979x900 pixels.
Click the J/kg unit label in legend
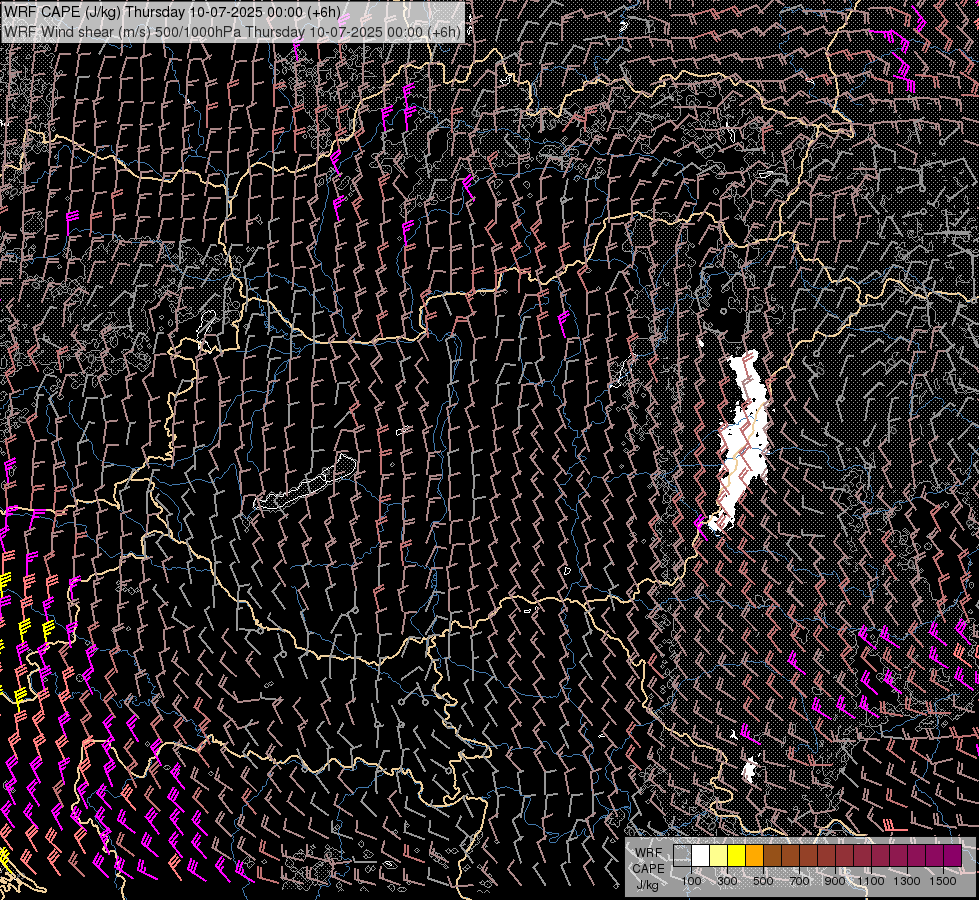tap(648, 885)
